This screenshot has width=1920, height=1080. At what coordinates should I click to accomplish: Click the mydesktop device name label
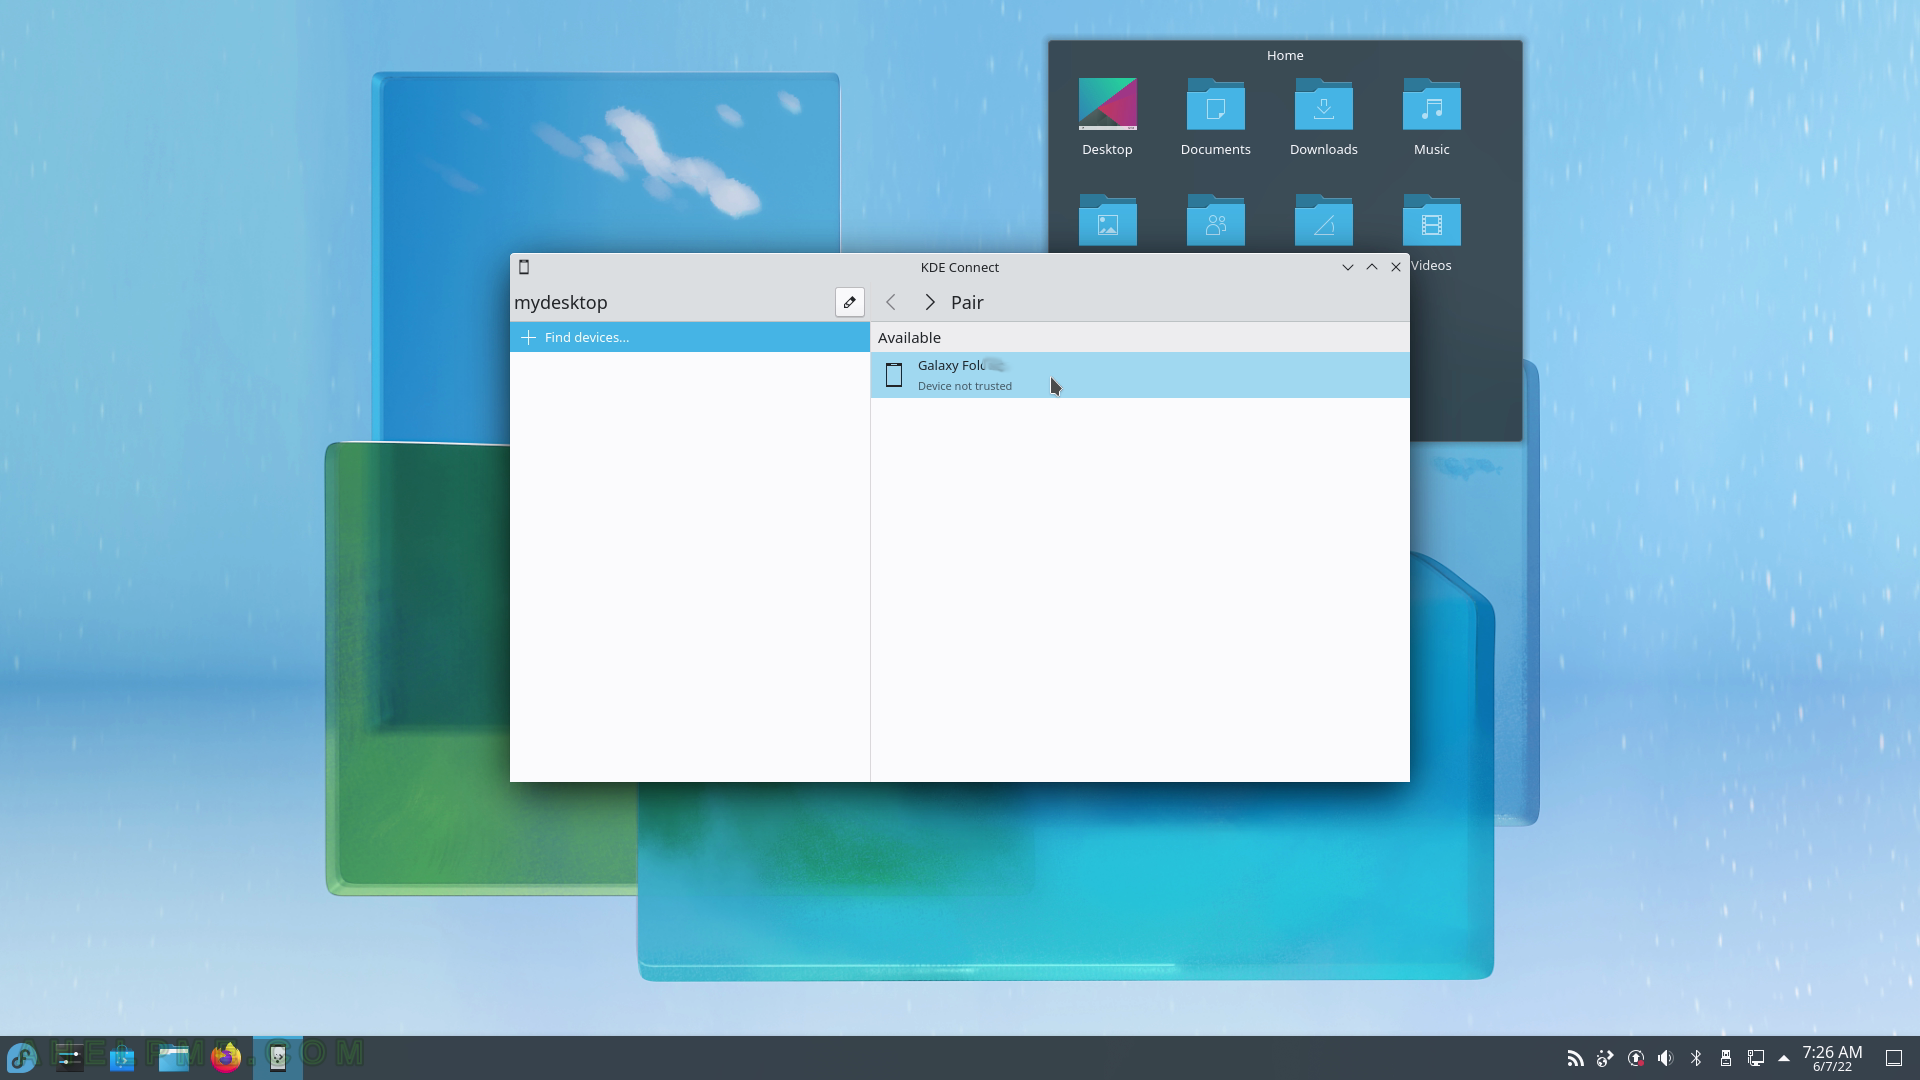[560, 302]
